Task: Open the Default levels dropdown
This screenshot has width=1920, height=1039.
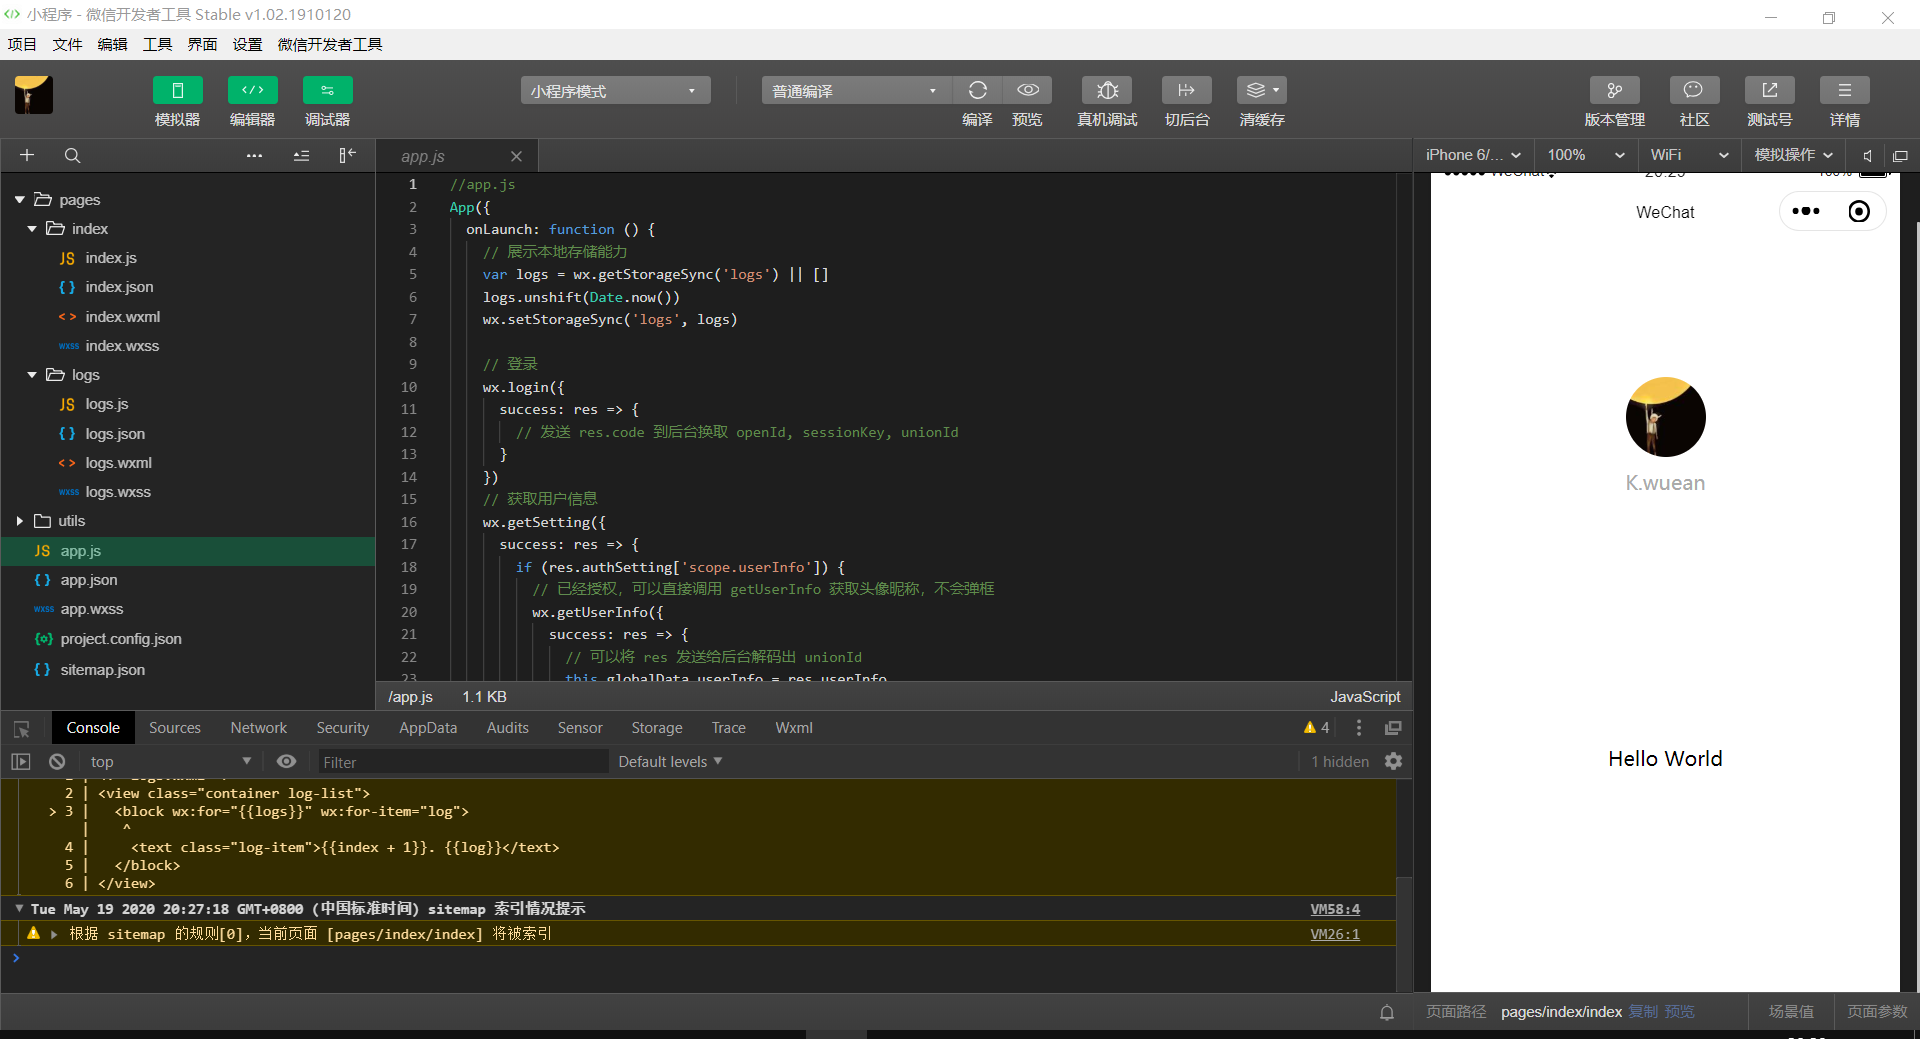Action: point(670,762)
